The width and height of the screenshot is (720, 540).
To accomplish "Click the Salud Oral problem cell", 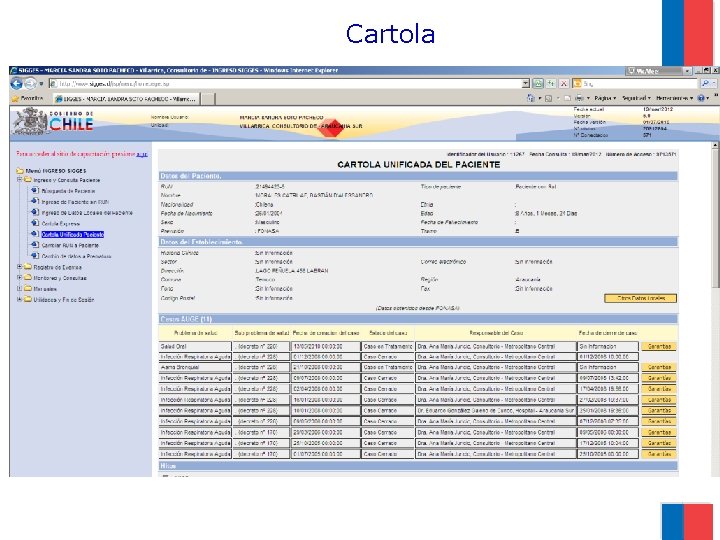I will point(195,347).
